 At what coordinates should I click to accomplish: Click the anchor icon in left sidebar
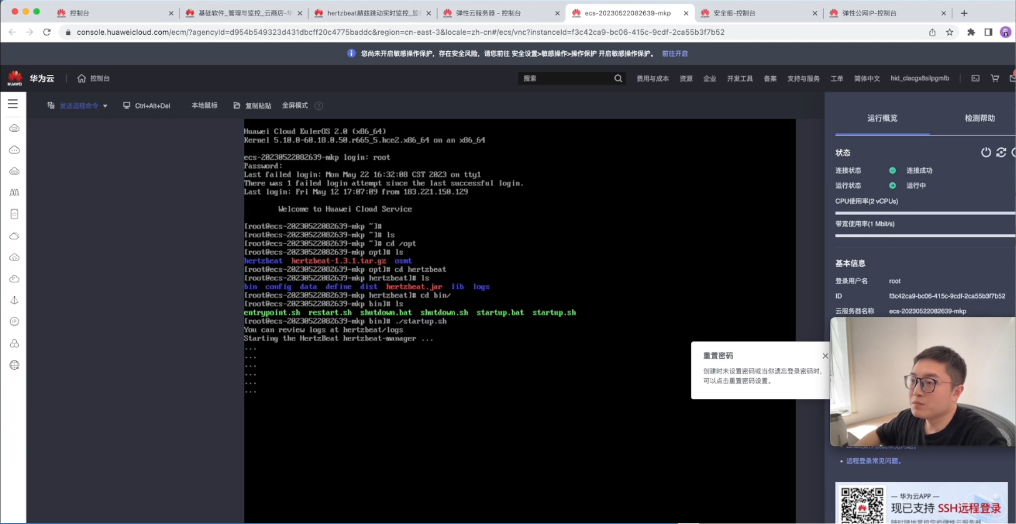tap(14, 300)
